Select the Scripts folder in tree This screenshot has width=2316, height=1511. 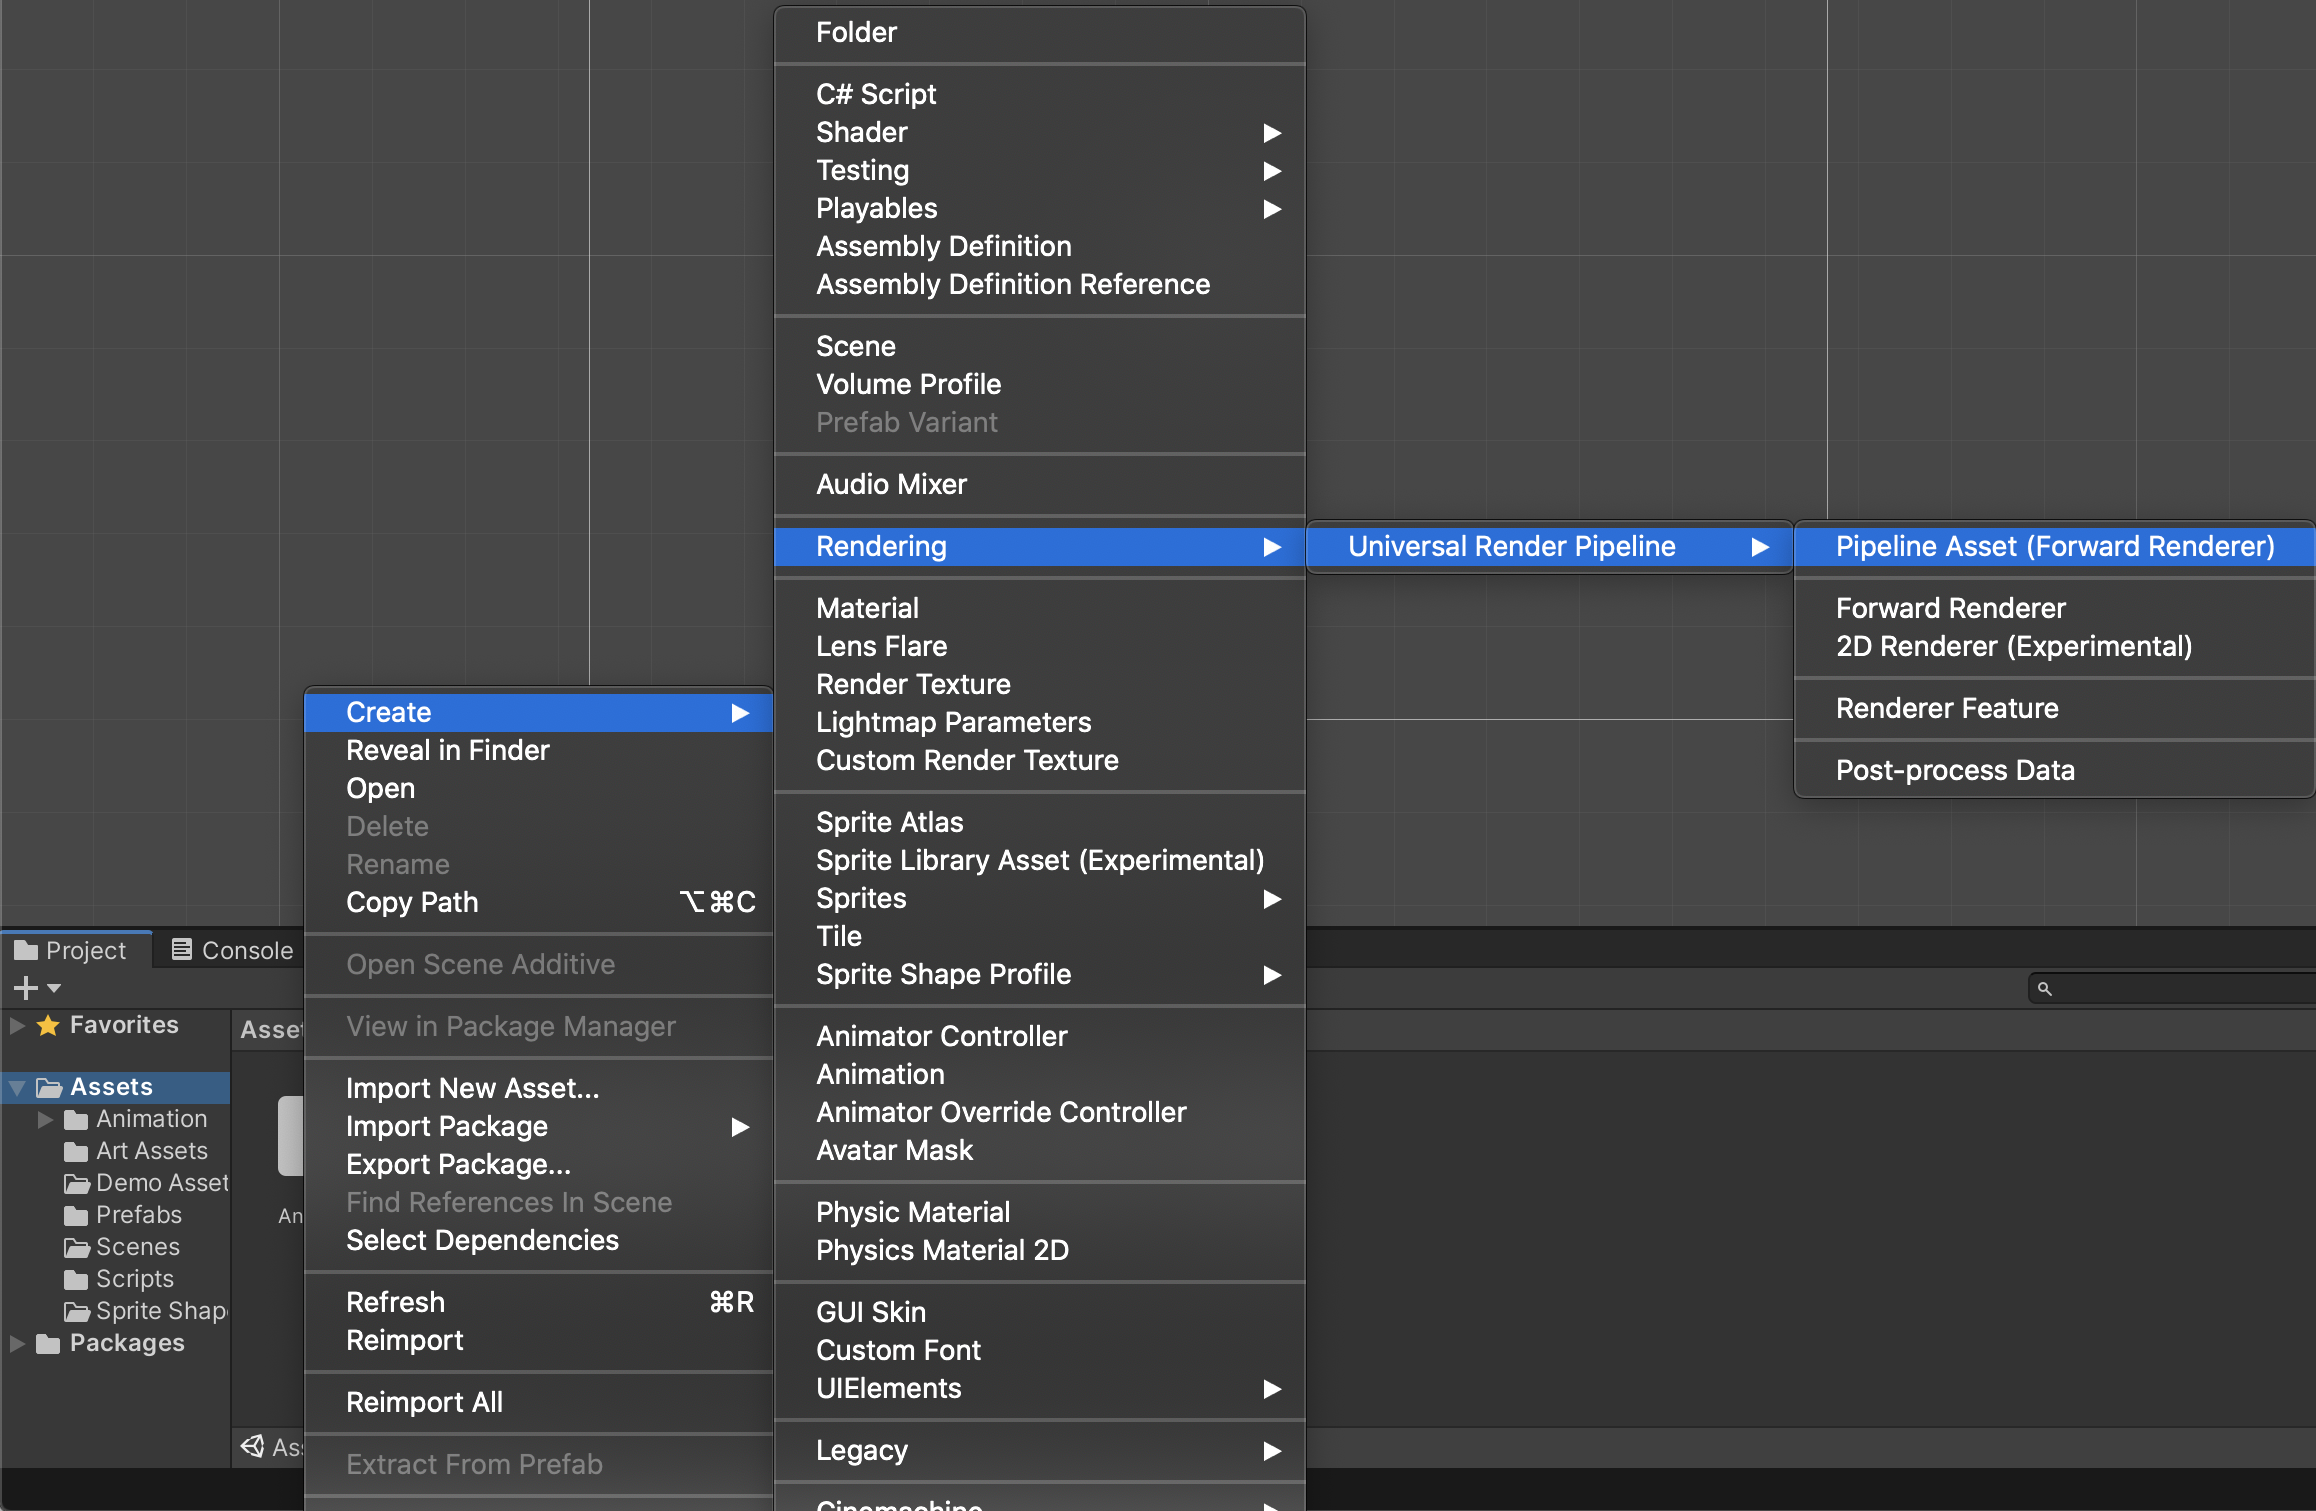click(134, 1279)
